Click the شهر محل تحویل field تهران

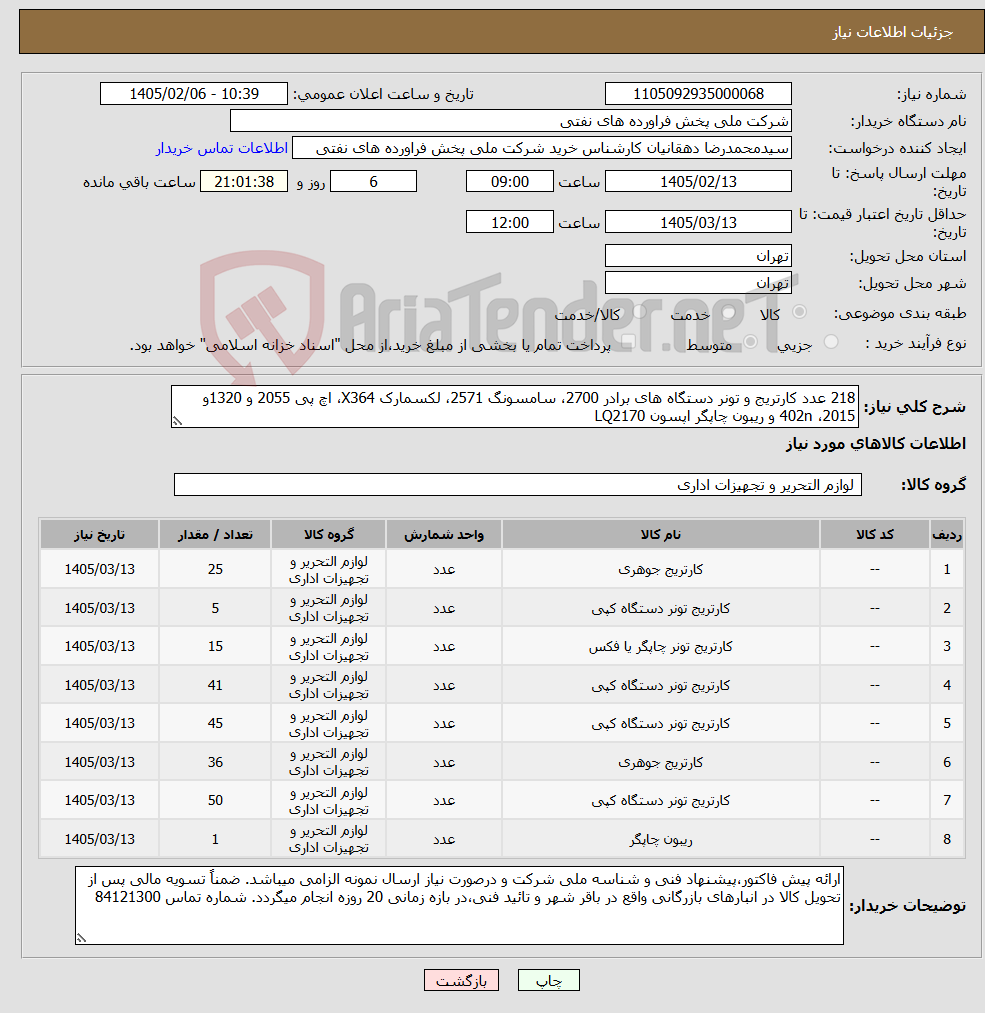click(698, 283)
